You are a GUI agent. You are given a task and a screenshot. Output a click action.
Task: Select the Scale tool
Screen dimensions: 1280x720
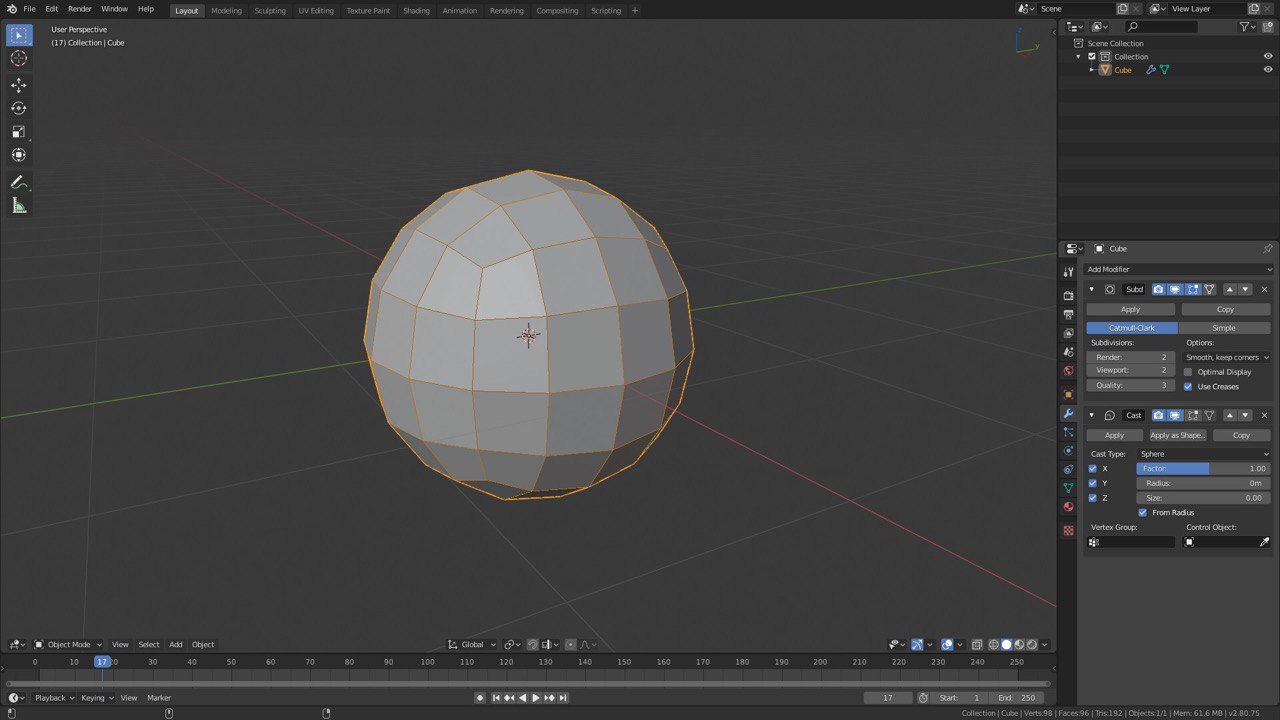pyautogui.click(x=18, y=132)
